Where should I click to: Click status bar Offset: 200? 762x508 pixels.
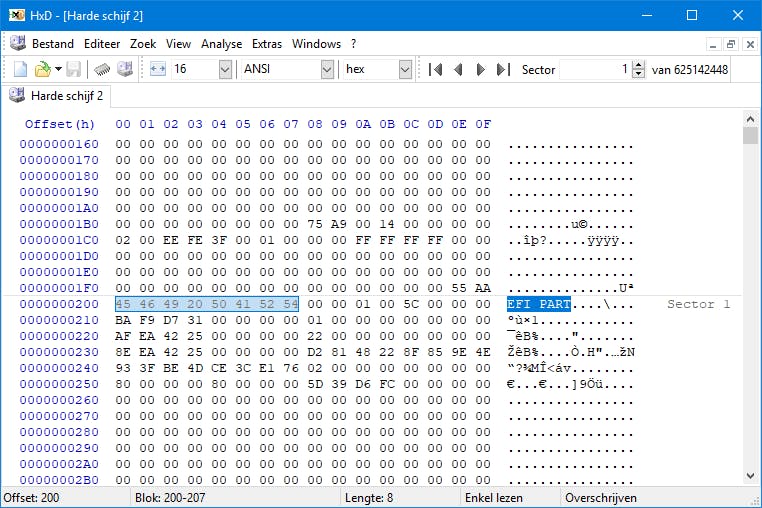(31, 498)
